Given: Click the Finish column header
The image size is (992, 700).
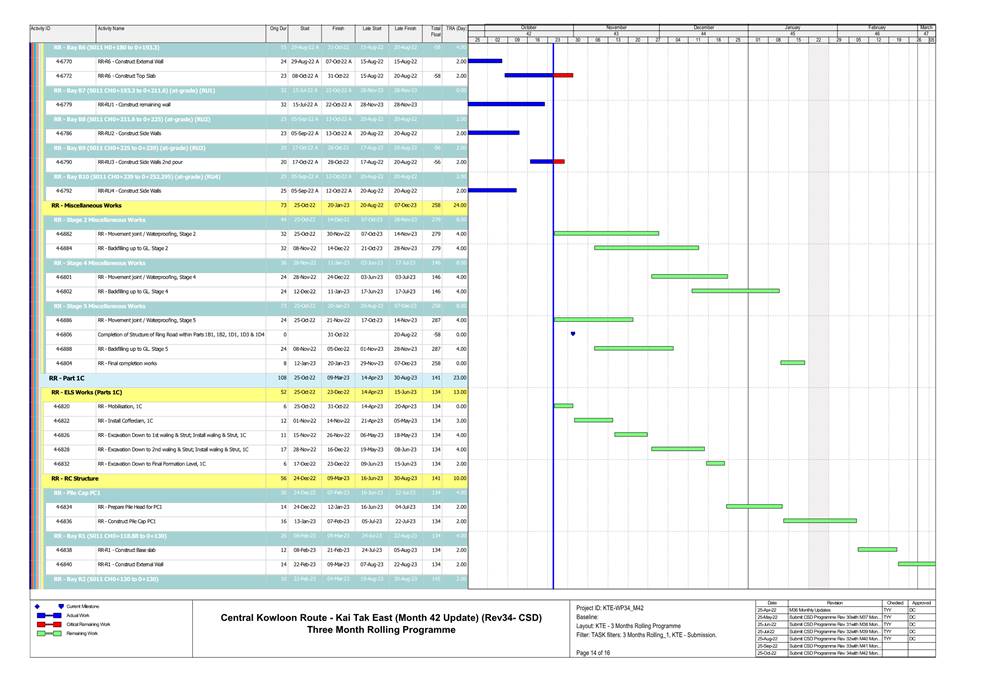Looking at the screenshot, I should (338, 30).
